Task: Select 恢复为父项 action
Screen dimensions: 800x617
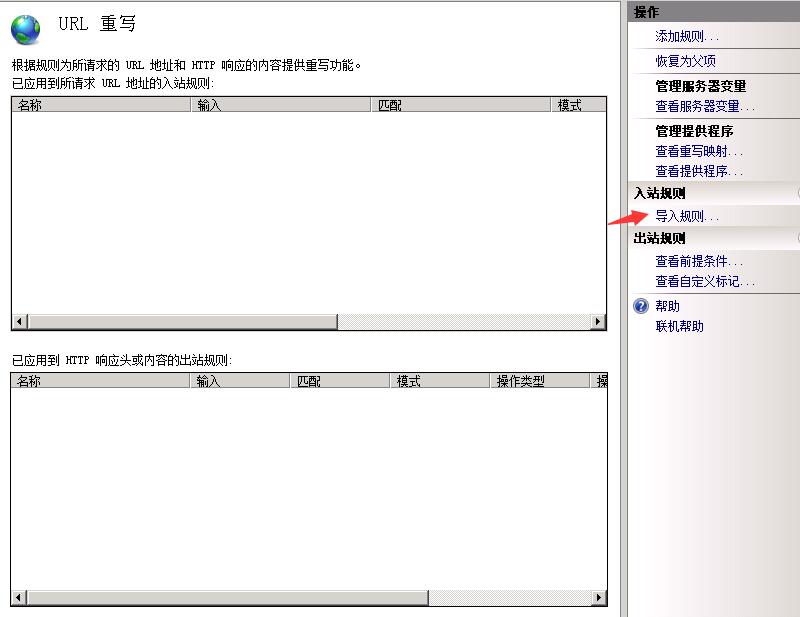Action: [685, 61]
